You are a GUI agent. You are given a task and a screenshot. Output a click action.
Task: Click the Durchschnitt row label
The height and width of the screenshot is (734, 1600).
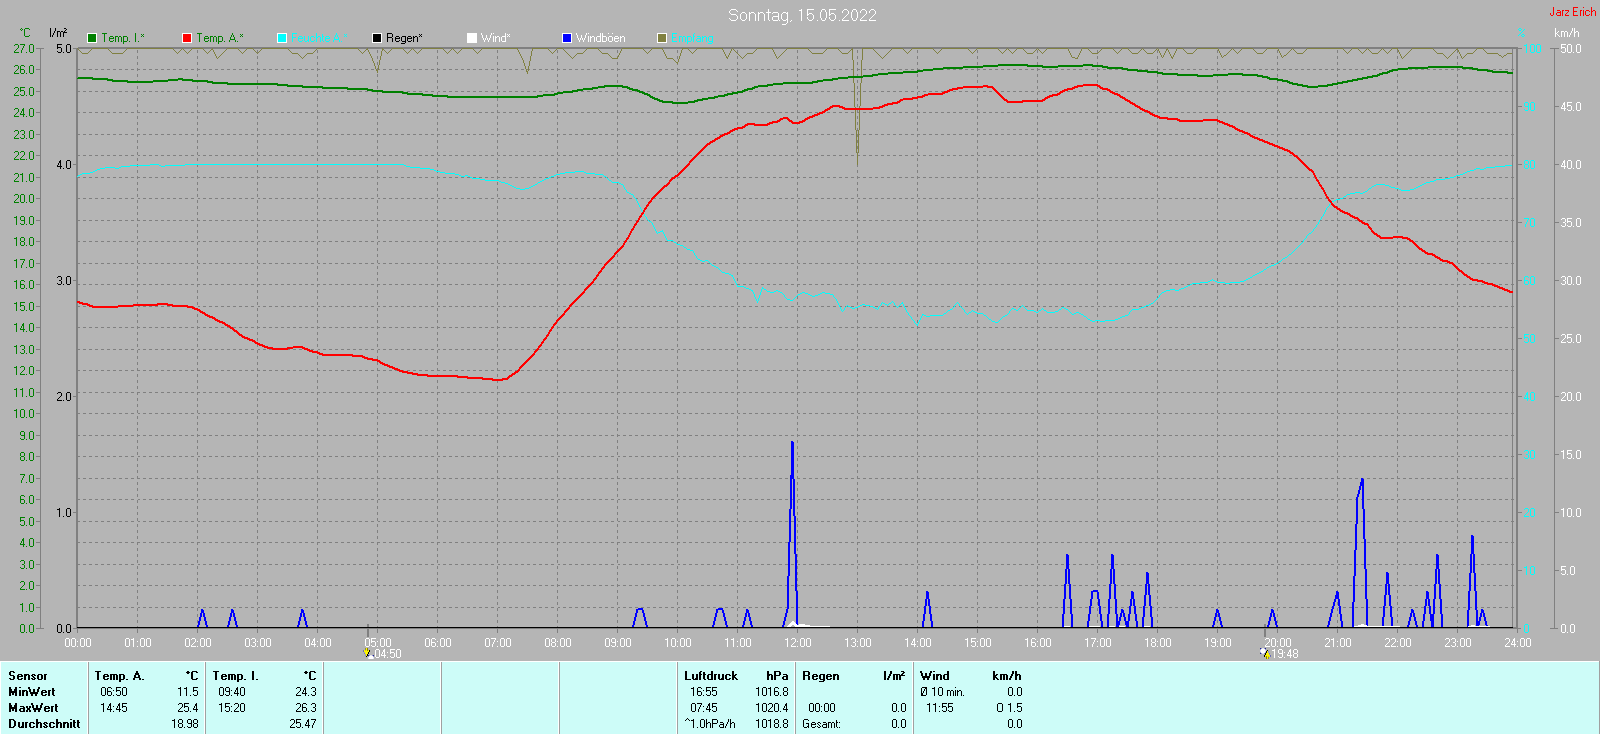[x=44, y=724]
